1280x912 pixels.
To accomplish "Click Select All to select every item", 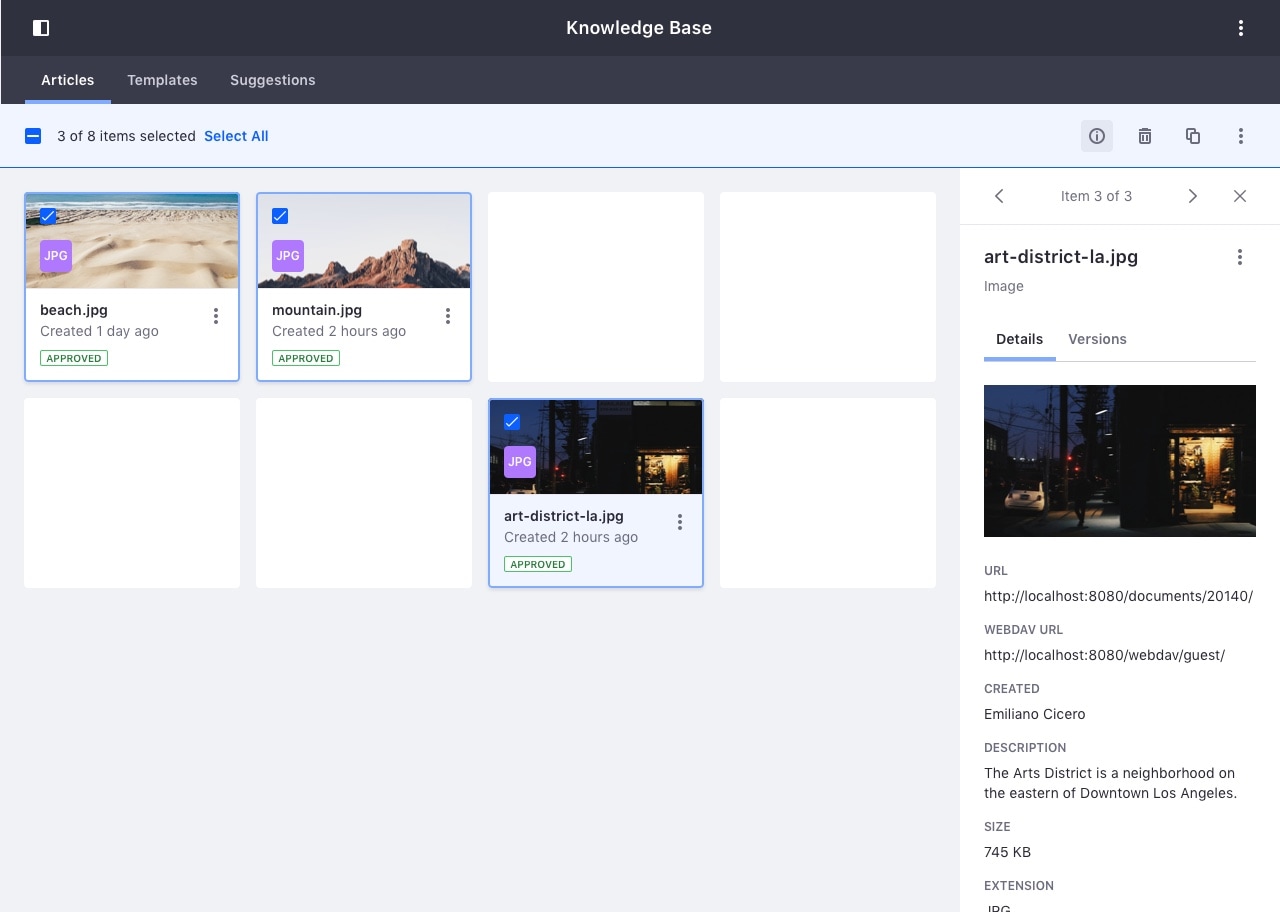I will coord(236,136).
